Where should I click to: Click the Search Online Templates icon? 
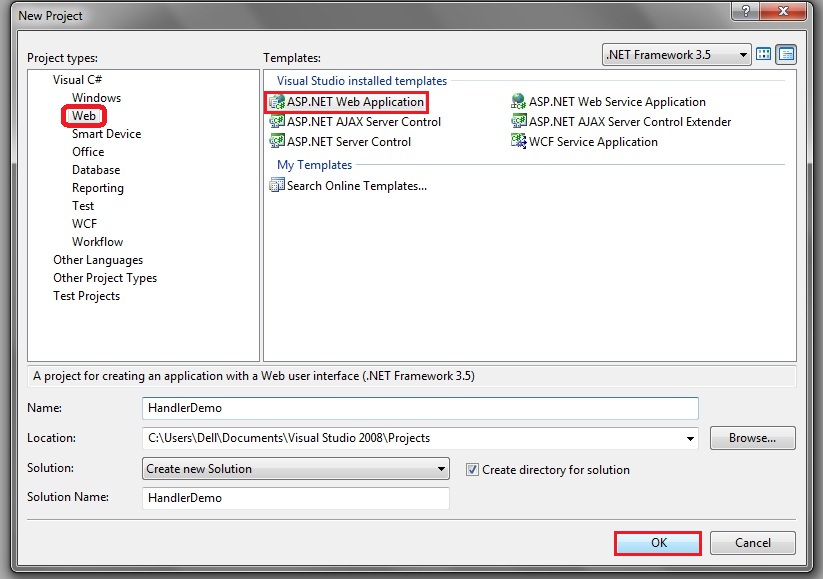click(277, 185)
